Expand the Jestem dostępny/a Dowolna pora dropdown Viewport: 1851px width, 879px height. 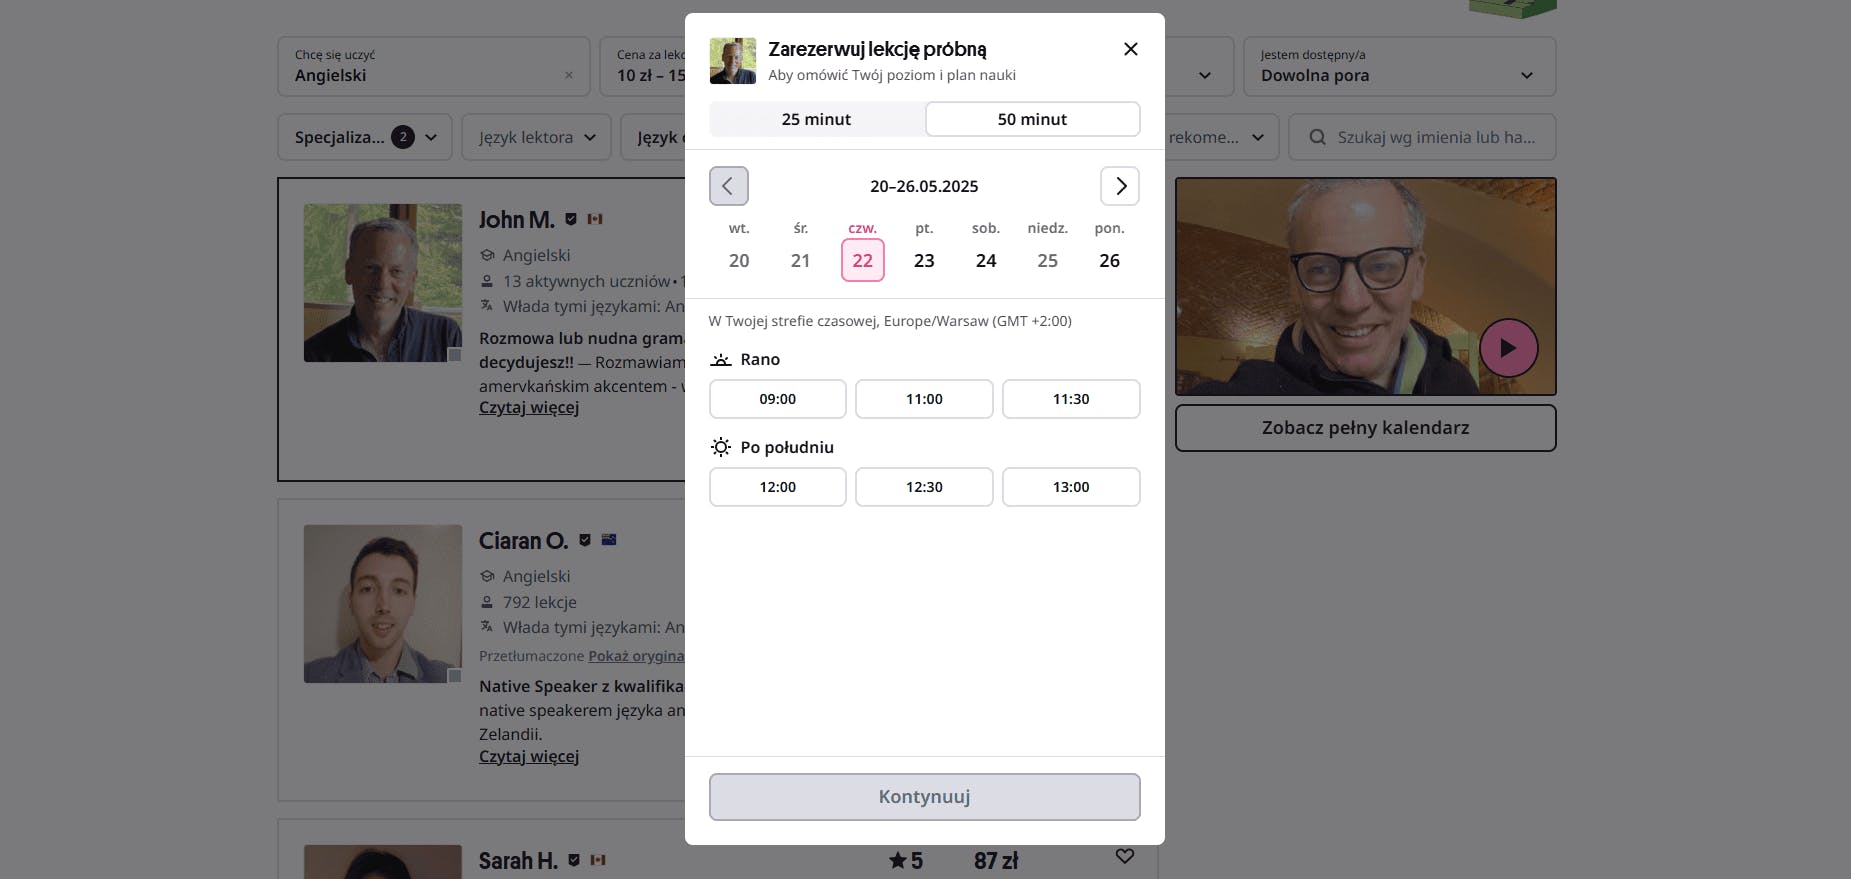pyautogui.click(x=1400, y=67)
